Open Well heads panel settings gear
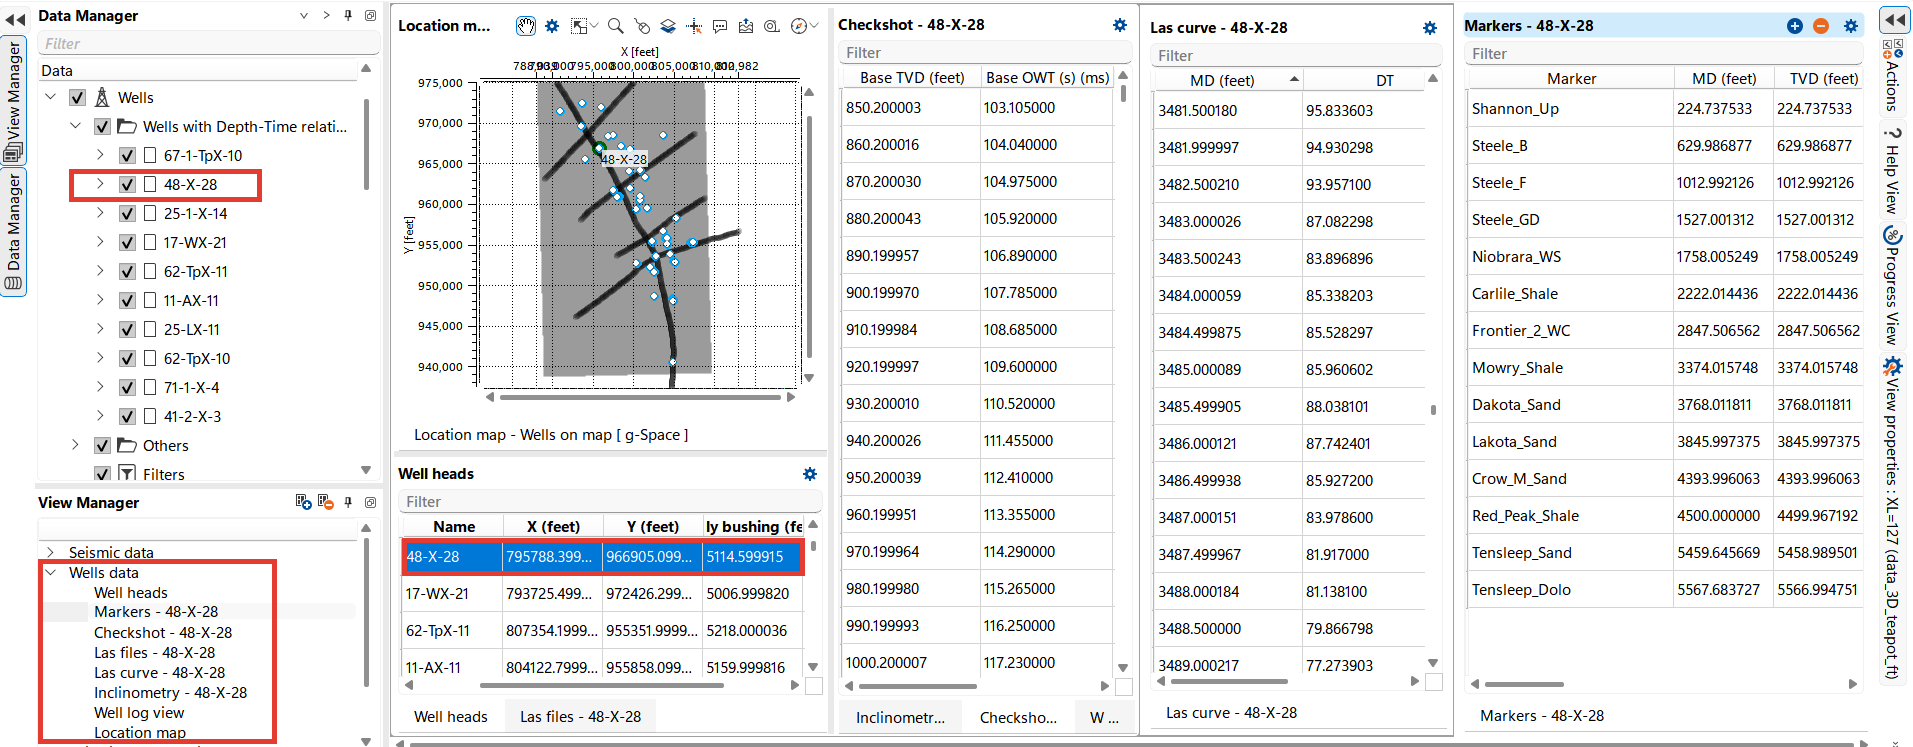This screenshot has width=1913, height=747. point(810,474)
